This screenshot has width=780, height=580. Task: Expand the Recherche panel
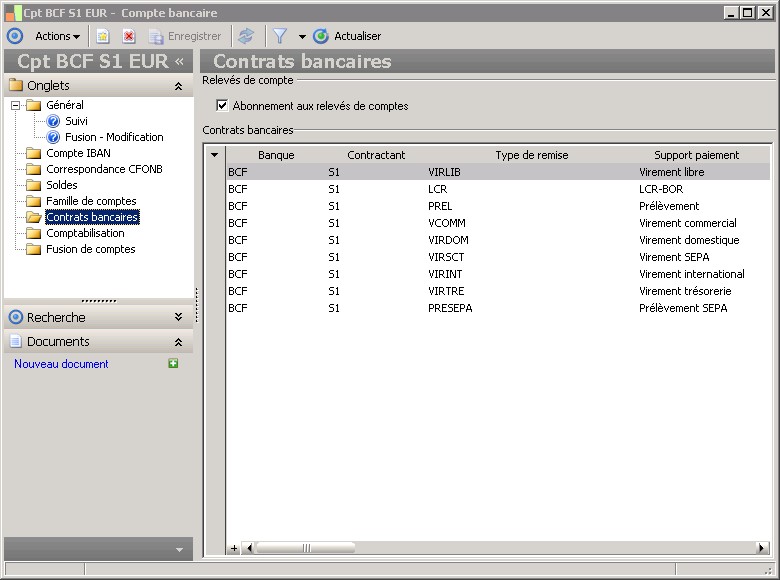(x=178, y=317)
